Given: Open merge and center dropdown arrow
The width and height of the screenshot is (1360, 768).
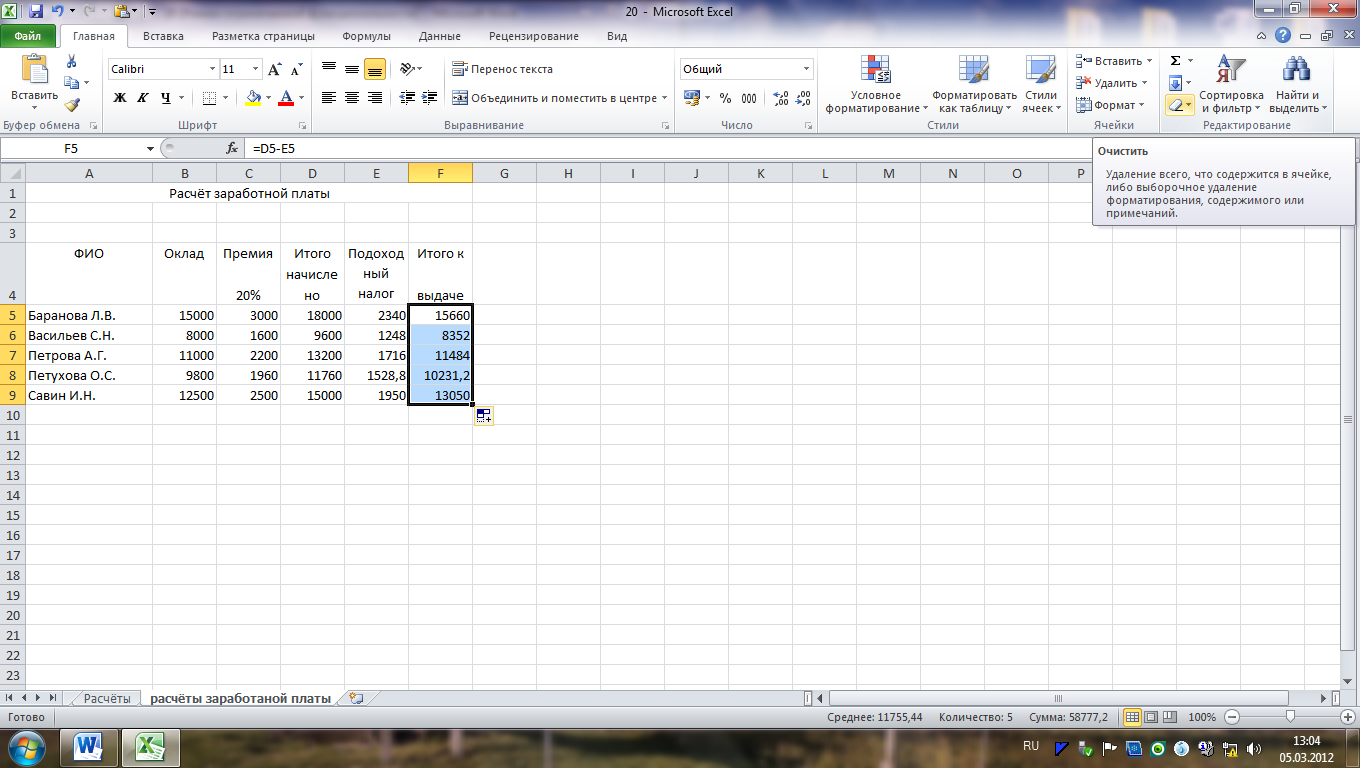Looking at the screenshot, I should pos(665,98).
